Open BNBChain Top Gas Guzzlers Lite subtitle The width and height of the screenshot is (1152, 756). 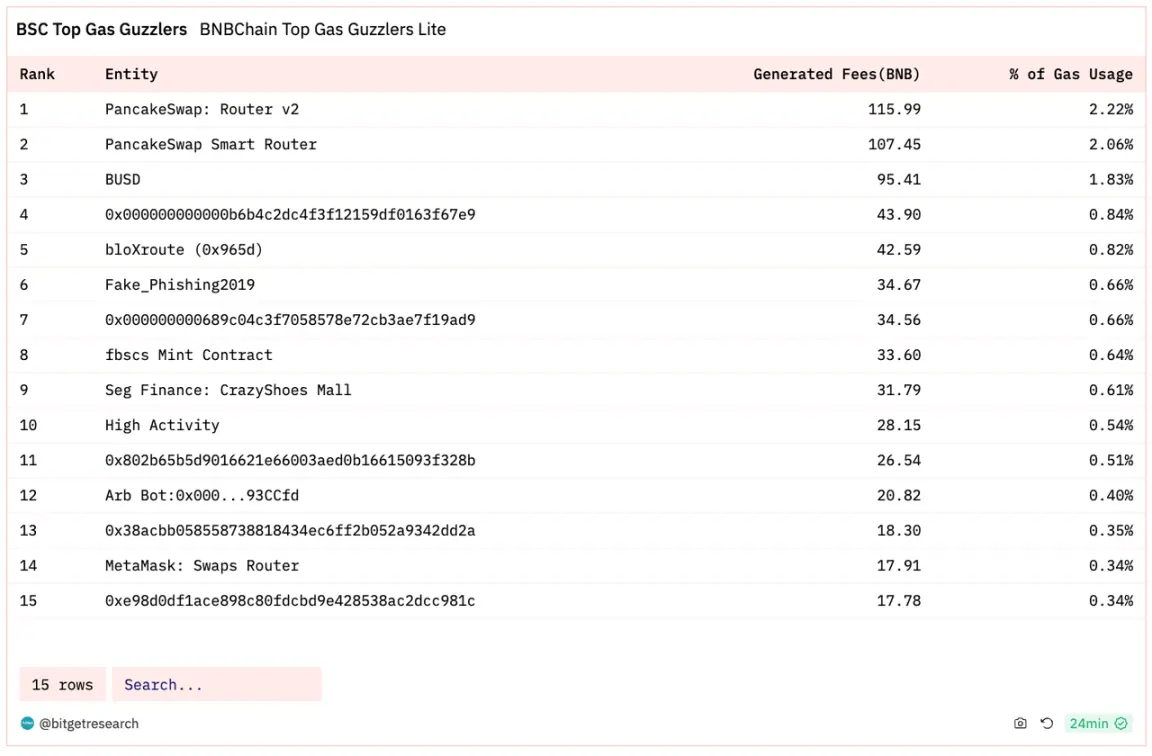click(323, 29)
